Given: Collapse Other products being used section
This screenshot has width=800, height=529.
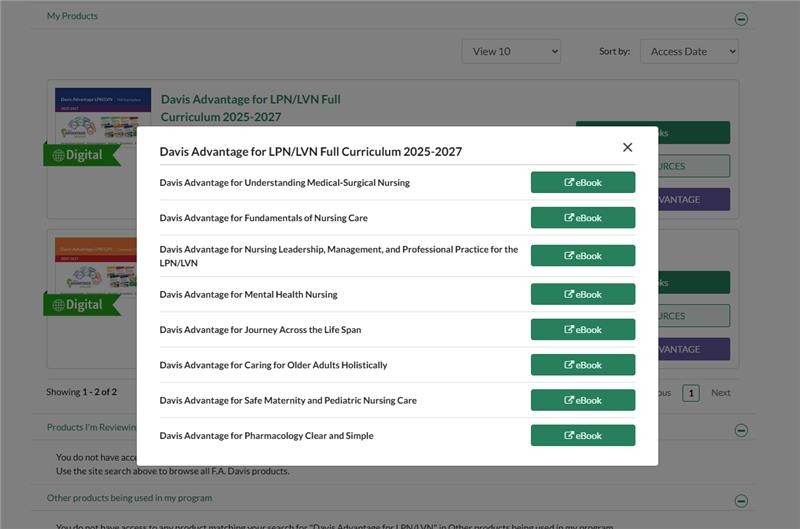Looking at the screenshot, I should (741, 500).
